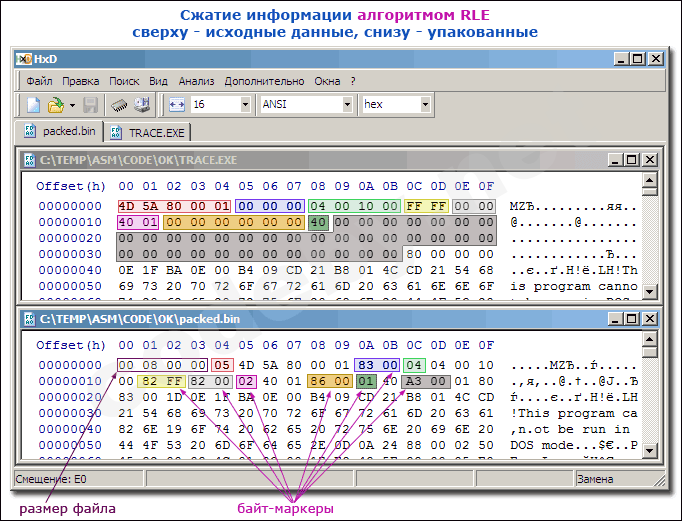Image resolution: width=682 pixels, height=521 pixels.
Task: Open the Дополнительно menu
Action: (264, 81)
